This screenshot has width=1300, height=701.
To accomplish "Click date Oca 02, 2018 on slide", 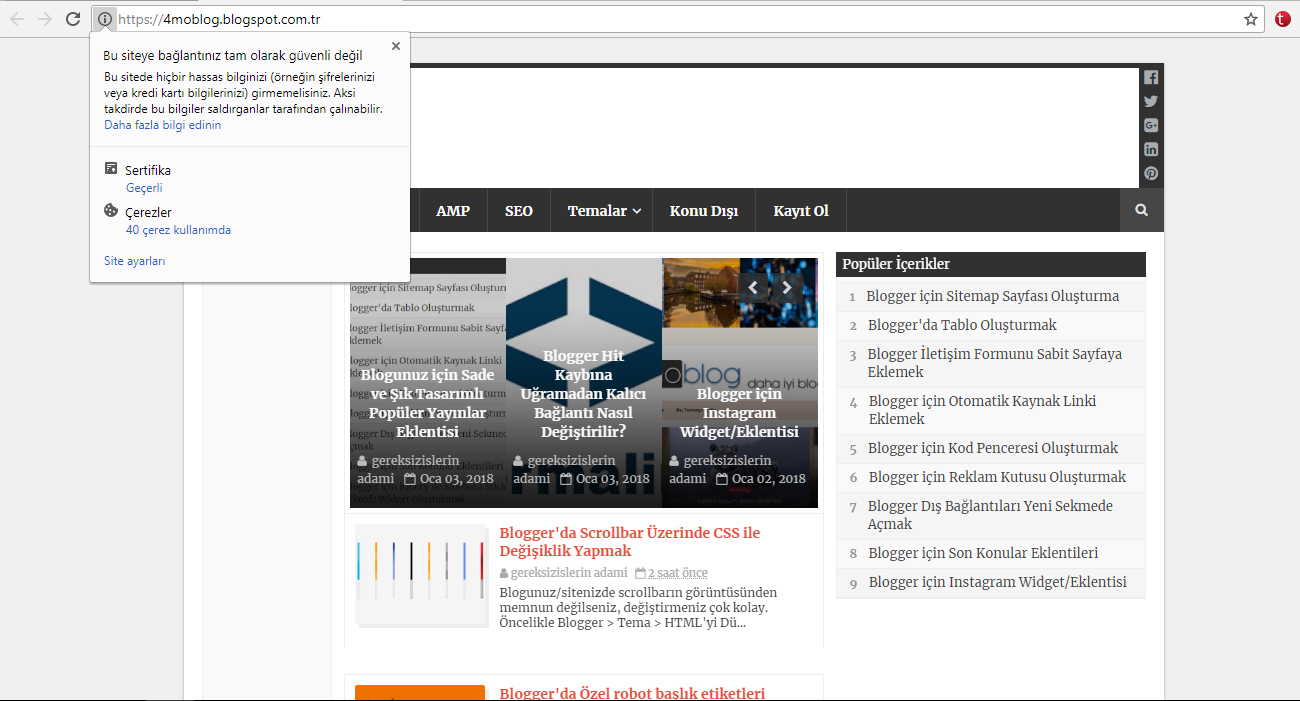I will (768, 478).
